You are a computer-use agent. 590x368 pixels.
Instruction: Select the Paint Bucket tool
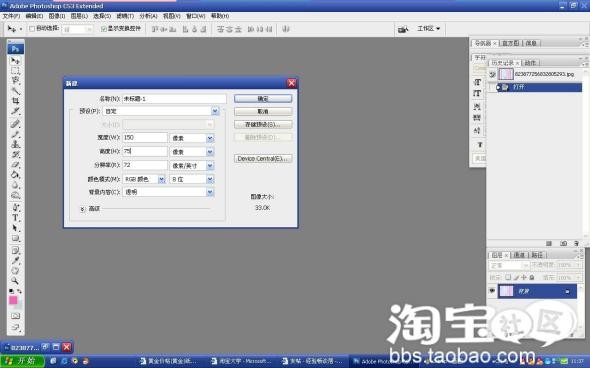[15, 175]
